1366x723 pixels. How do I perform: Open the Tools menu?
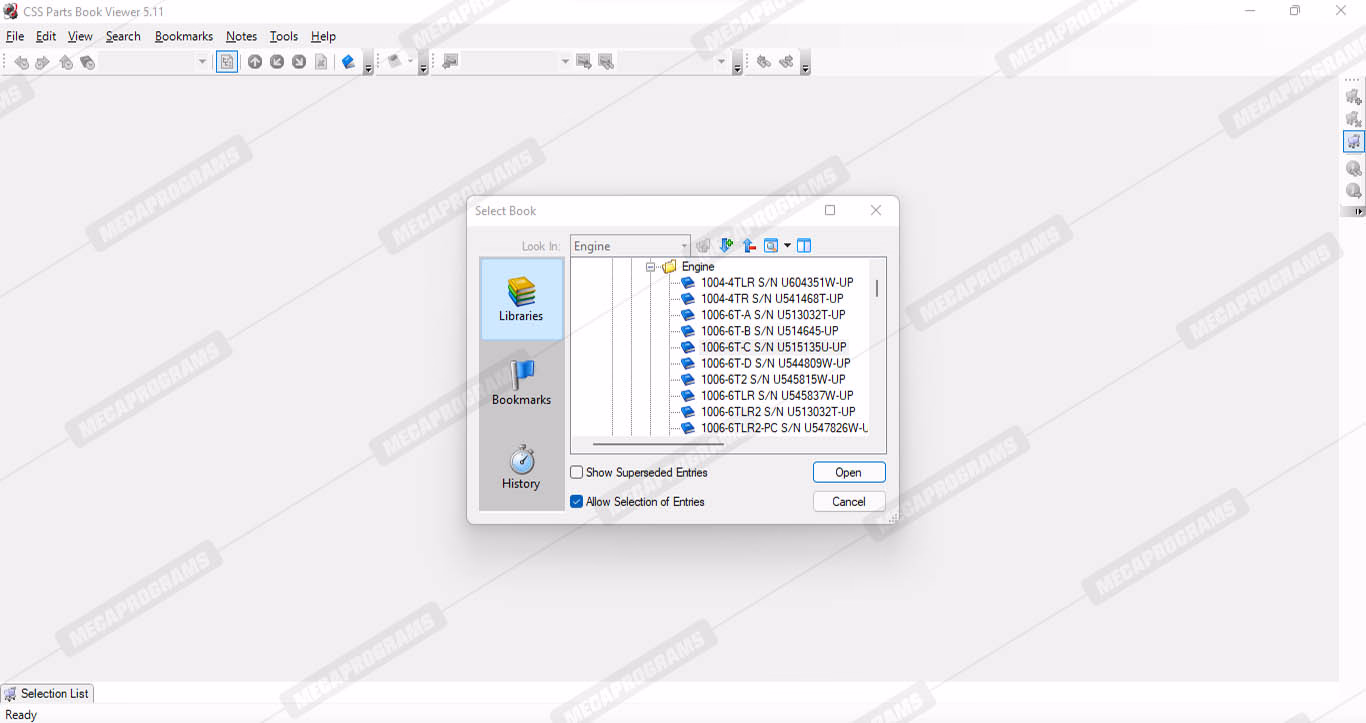(283, 36)
